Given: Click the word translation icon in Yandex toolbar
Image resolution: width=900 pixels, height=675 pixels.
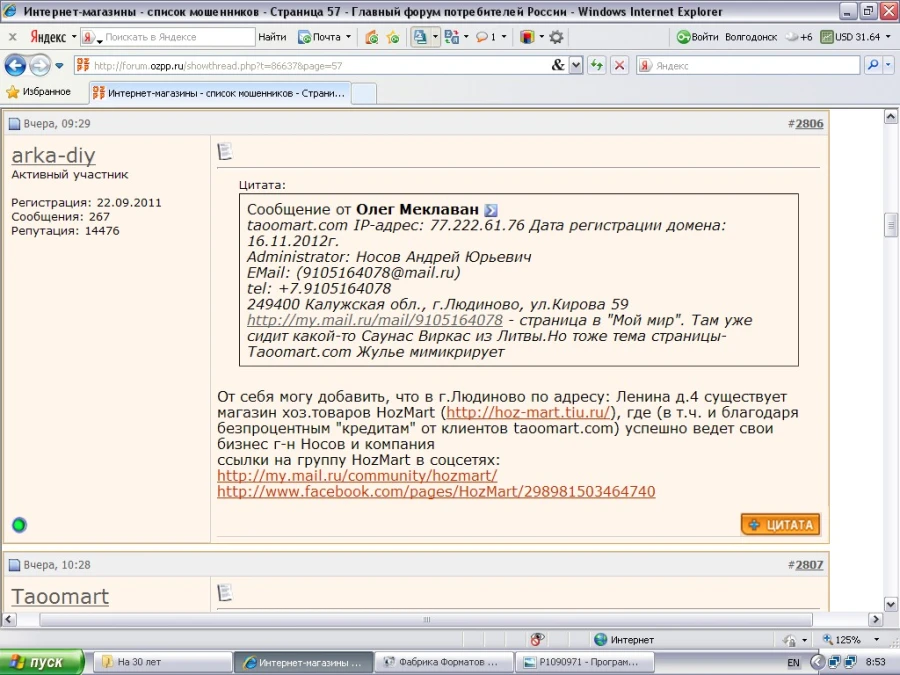Looking at the screenshot, I should 452,37.
